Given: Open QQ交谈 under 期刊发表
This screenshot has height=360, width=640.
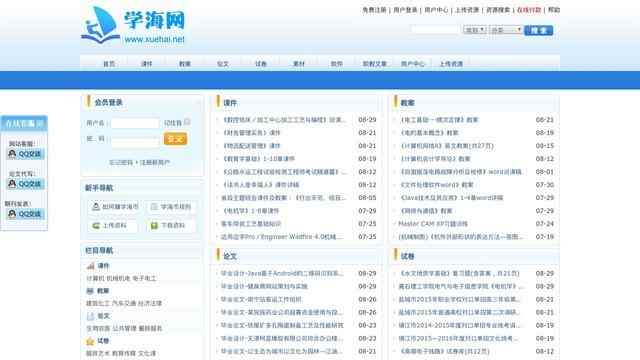Looking at the screenshot, I should (x=25, y=214).
